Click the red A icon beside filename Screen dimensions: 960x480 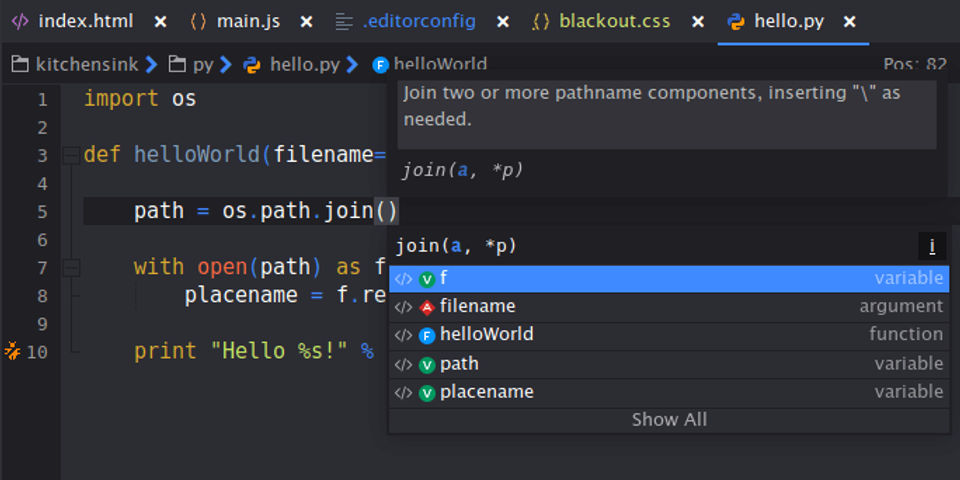click(x=427, y=307)
